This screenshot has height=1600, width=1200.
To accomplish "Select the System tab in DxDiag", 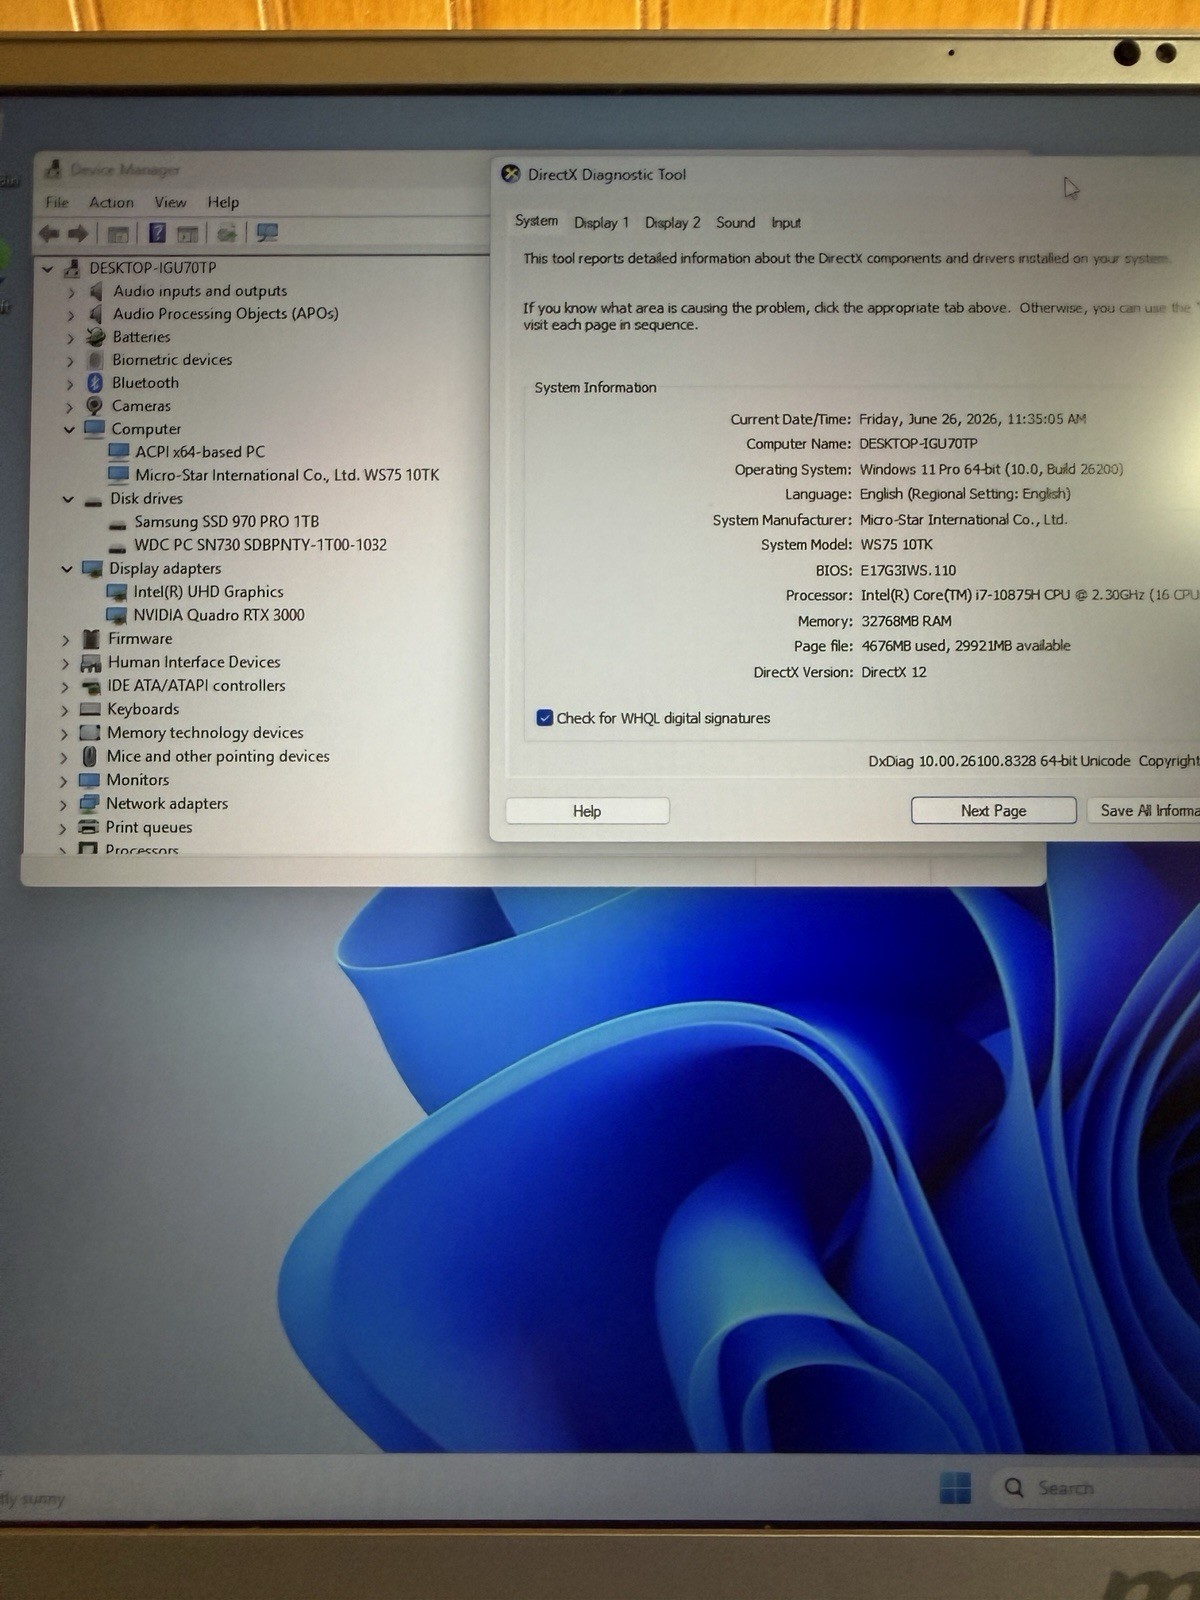I will tap(537, 221).
